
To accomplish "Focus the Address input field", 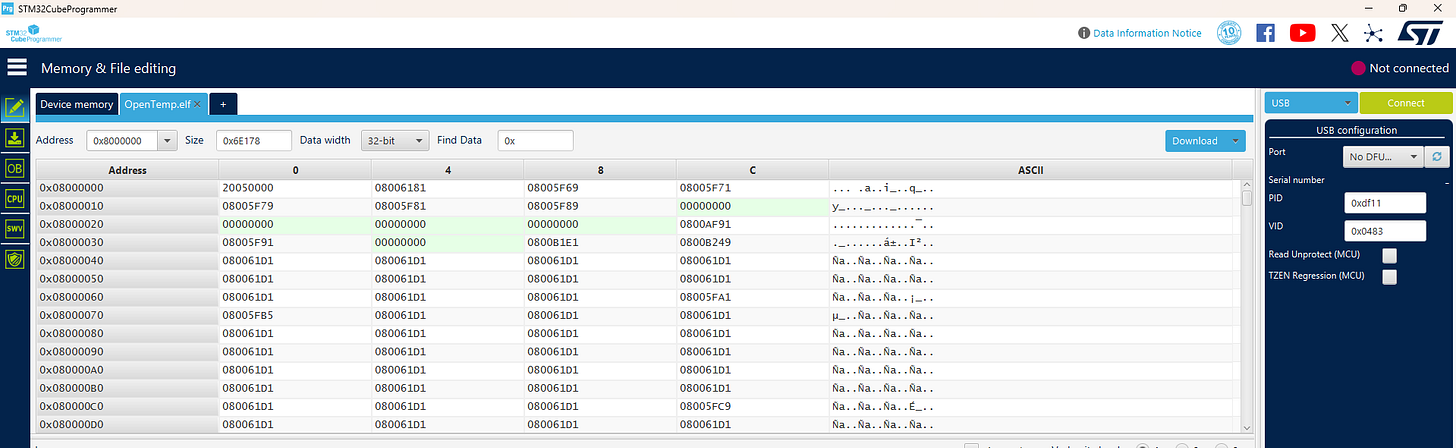I will [122, 141].
